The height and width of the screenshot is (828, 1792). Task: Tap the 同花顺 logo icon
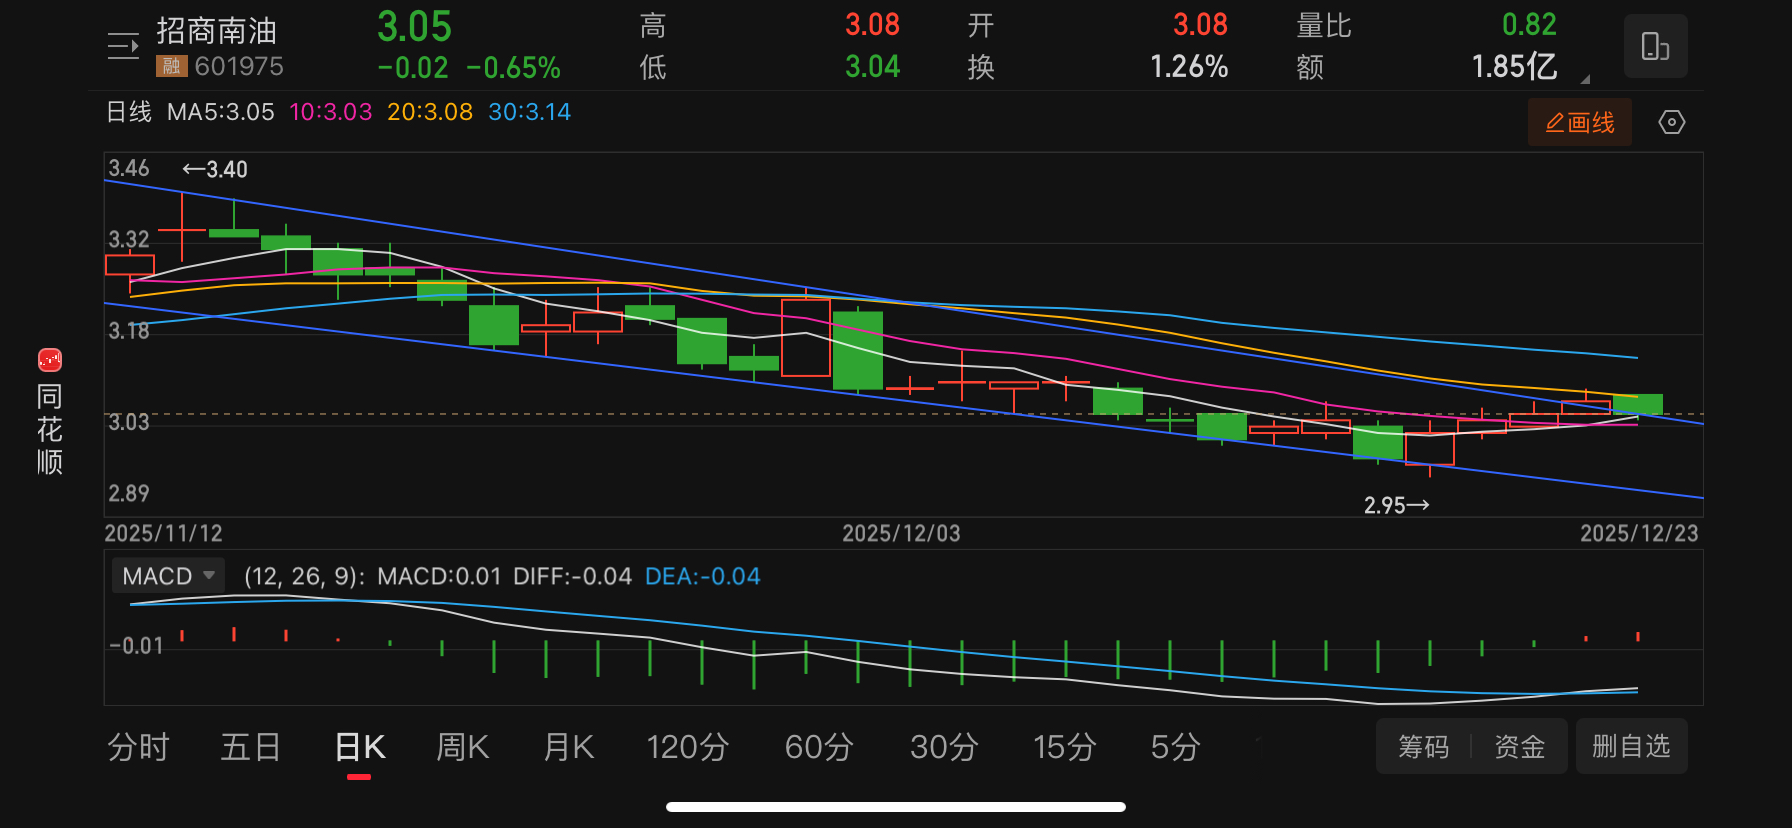click(50, 359)
